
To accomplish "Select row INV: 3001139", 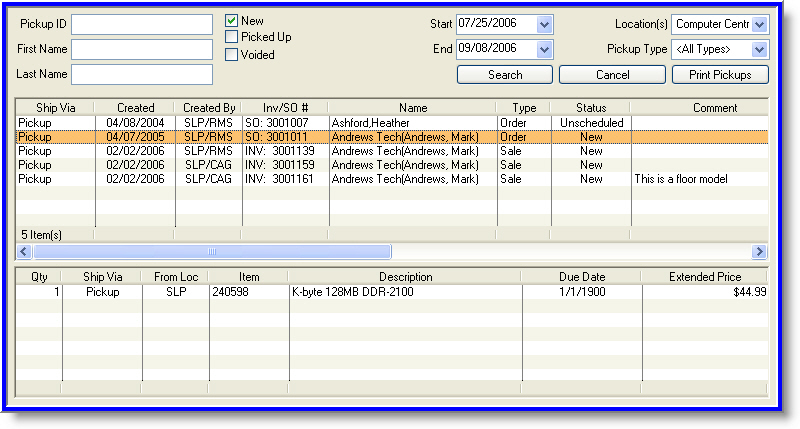I will (x=392, y=151).
